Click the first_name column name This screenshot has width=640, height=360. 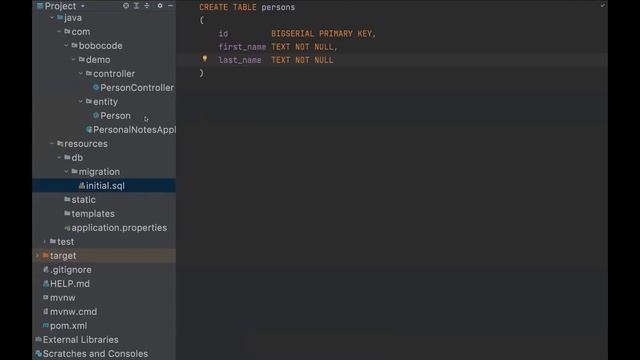click(x=242, y=47)
